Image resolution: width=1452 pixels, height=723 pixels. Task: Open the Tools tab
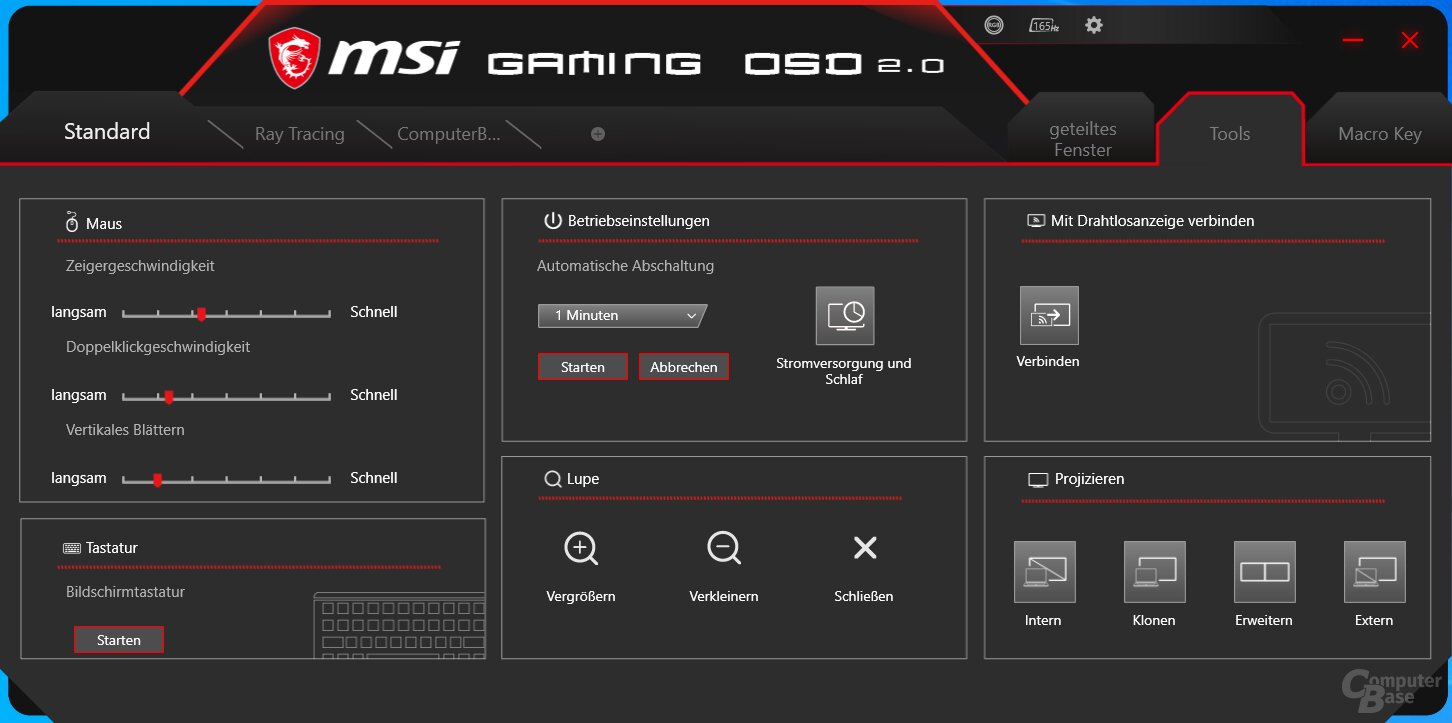(1230, 134)
